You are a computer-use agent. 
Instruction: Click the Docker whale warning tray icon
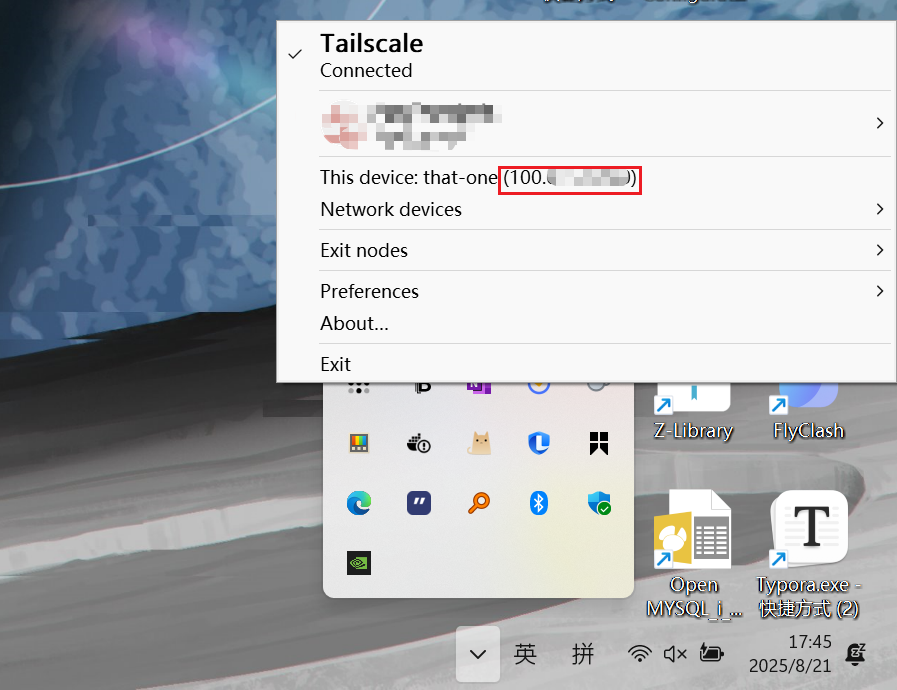(x=419, y=443)
